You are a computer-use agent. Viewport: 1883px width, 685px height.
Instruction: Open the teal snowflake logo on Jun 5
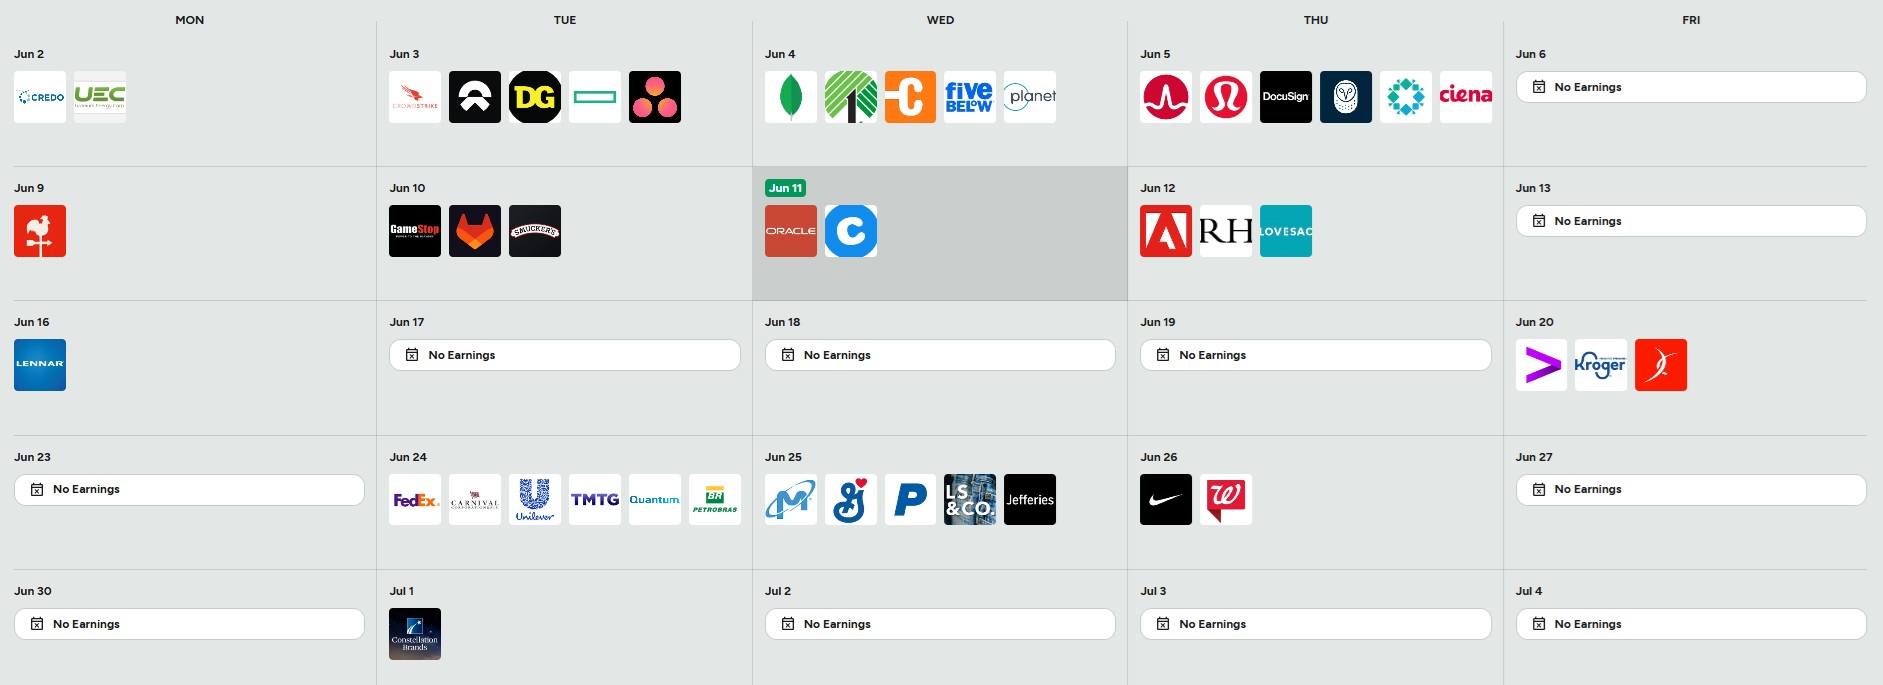point(1406,97)
